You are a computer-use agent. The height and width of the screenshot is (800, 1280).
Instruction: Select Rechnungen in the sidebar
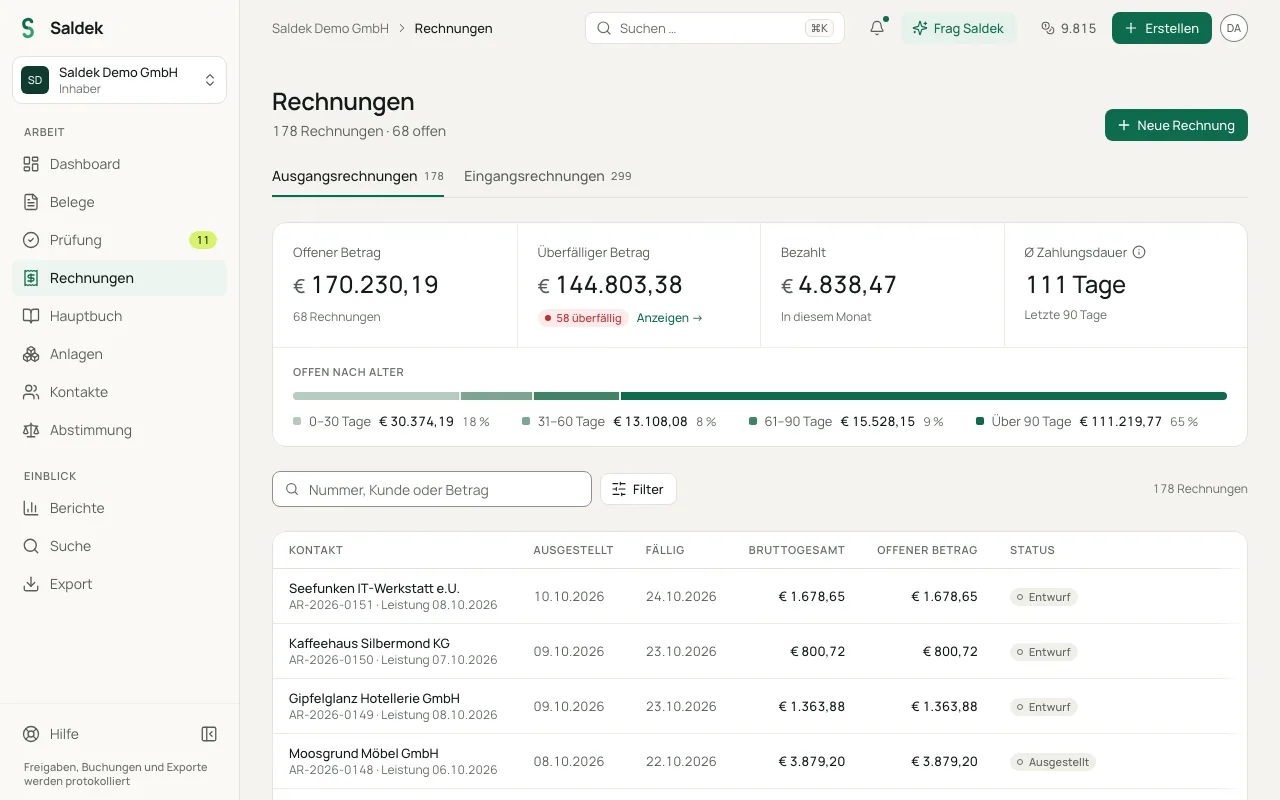[x=119, y=278]
